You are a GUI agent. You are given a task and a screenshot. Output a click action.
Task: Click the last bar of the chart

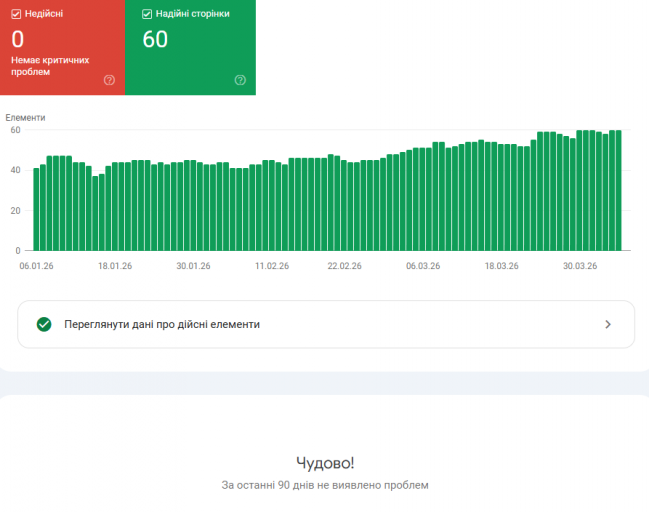619,190
